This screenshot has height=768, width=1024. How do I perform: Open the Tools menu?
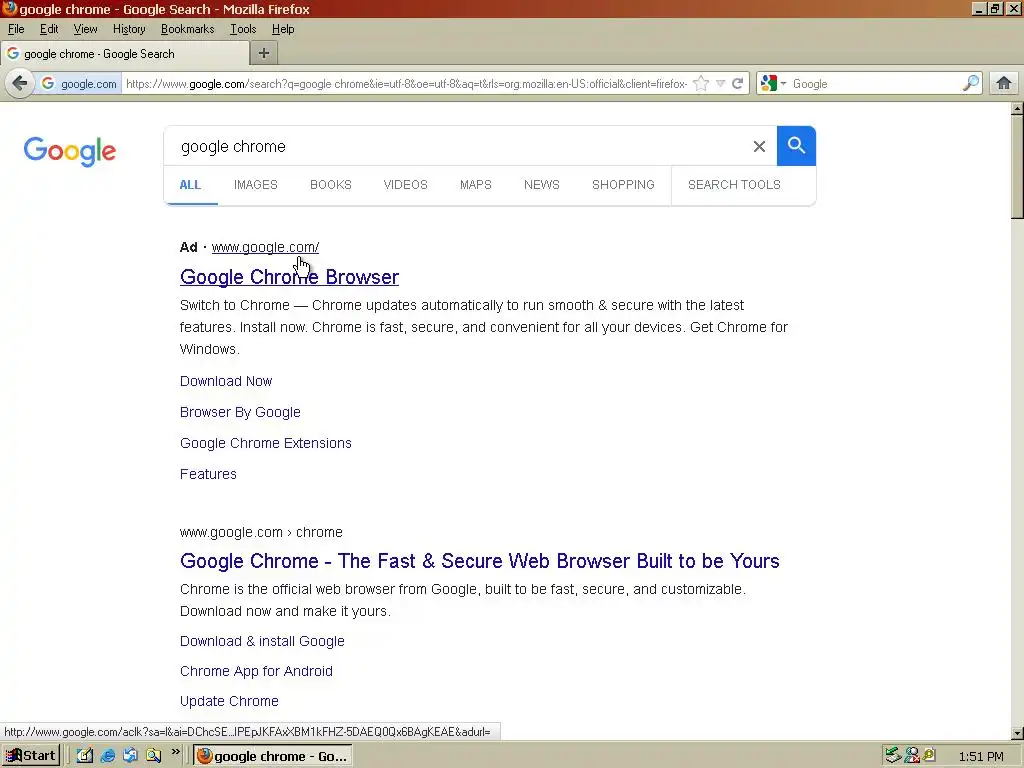tap(242, 29)
